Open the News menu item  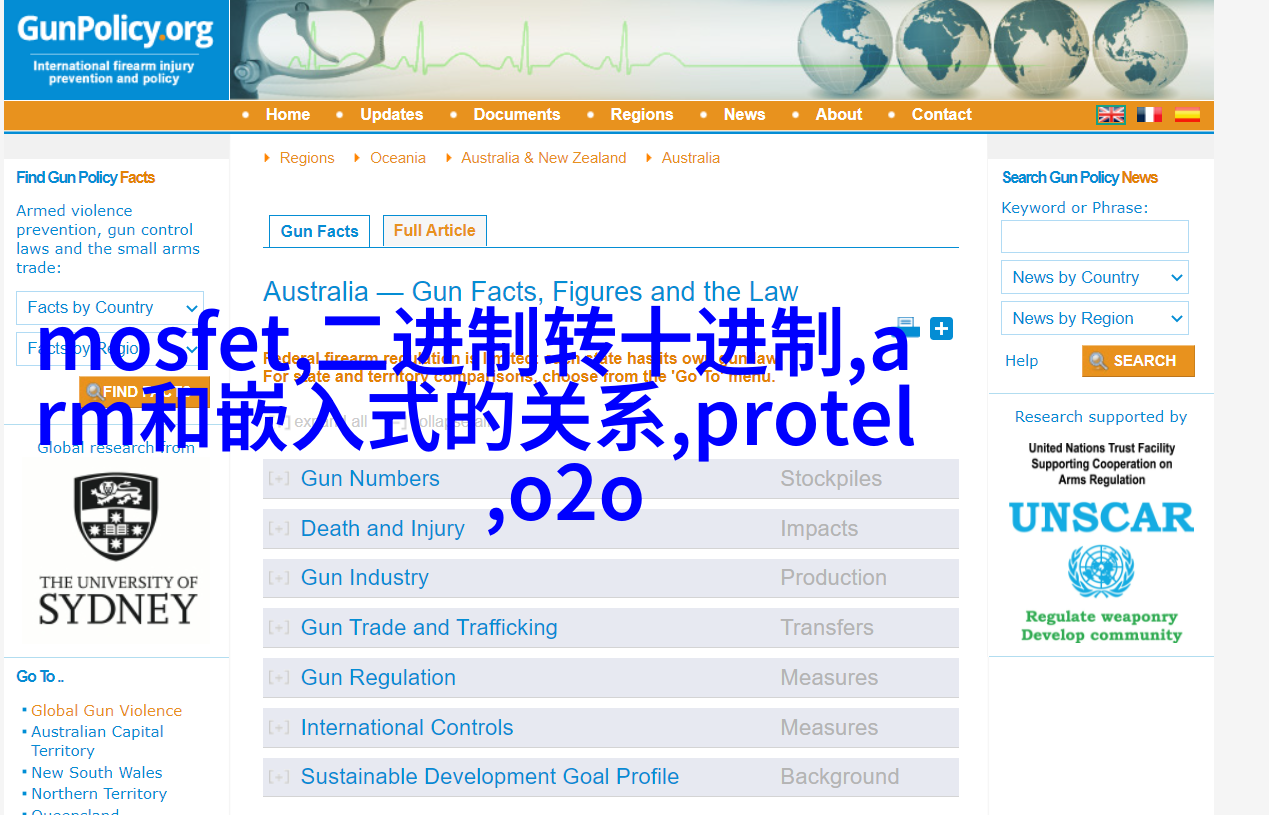[745, 115]
